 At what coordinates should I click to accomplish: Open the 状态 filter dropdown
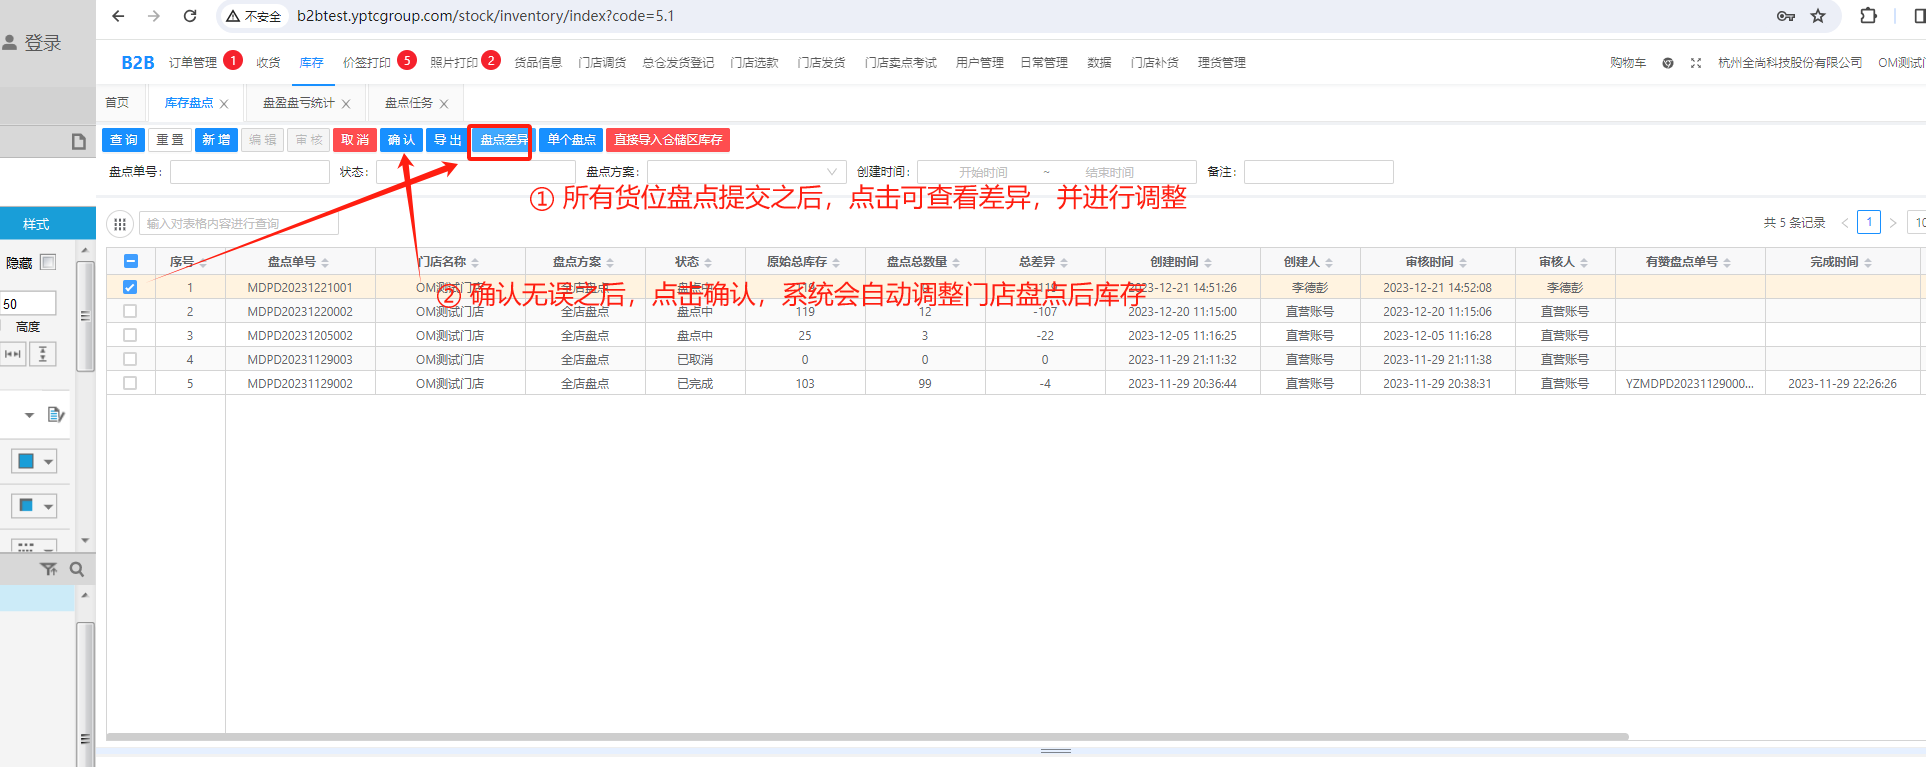coord(475,172)
